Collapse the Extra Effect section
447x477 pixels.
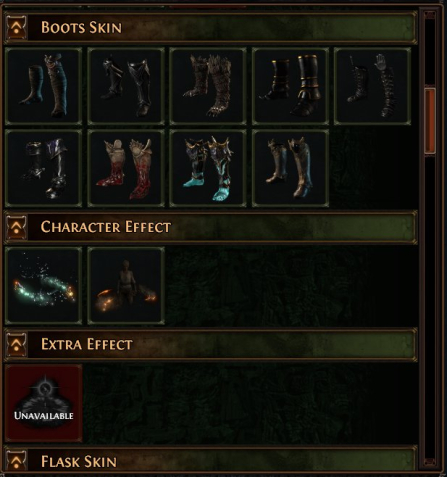17,344
